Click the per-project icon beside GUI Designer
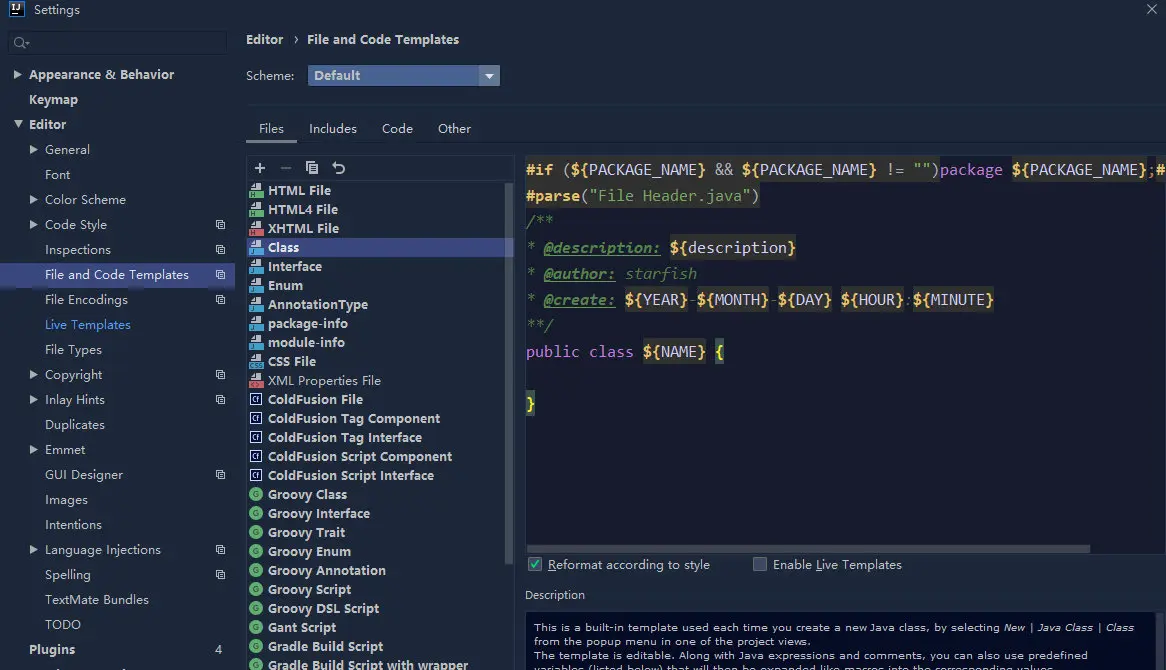 [x=220, y=474]
